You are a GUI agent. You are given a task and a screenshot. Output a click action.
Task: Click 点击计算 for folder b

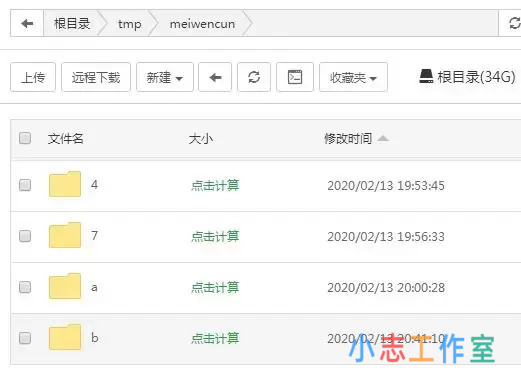click(215, 339)
